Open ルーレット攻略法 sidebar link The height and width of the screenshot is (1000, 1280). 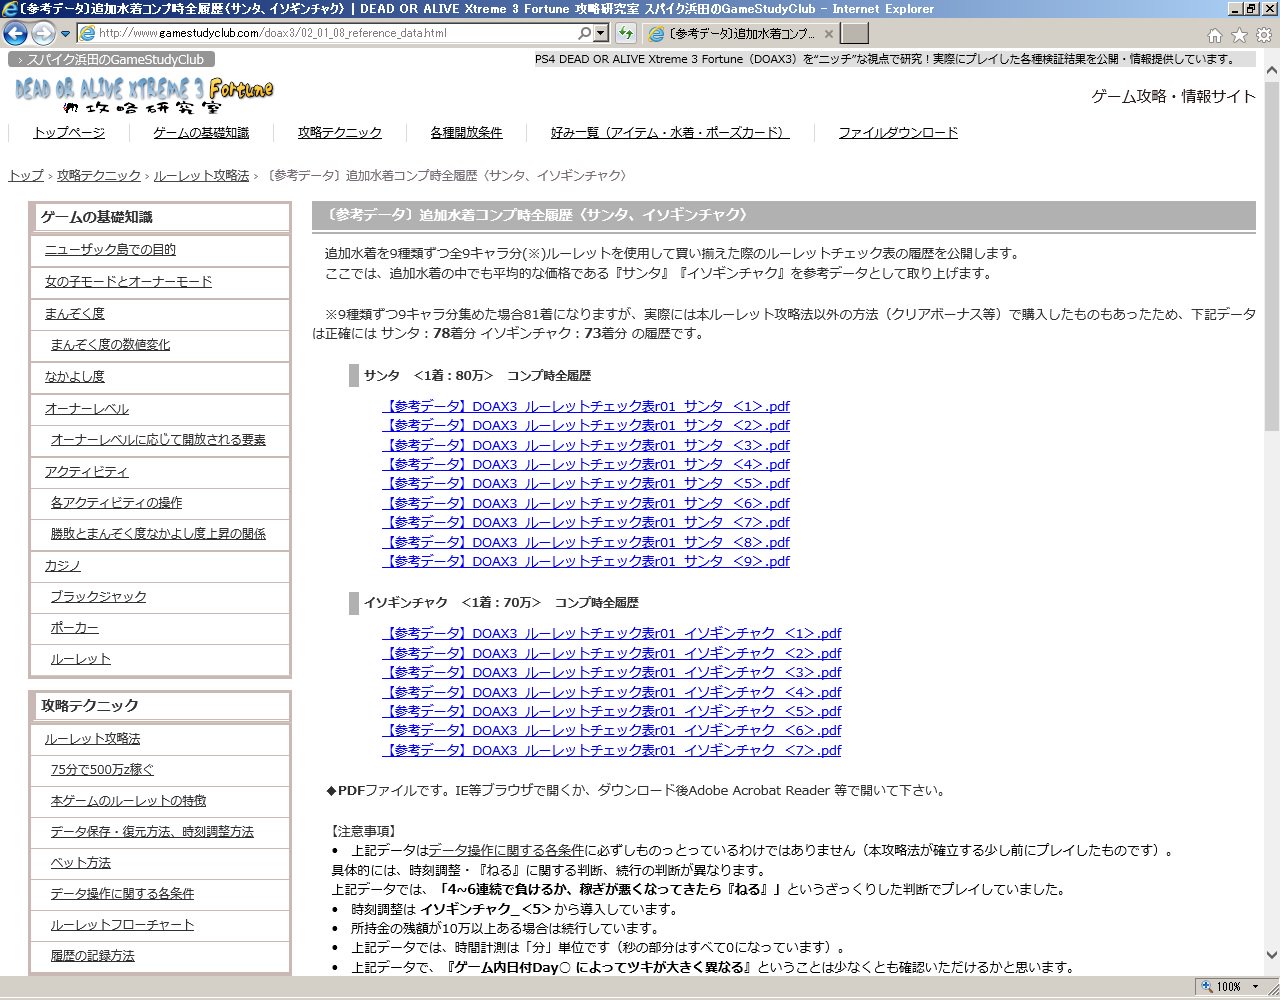pos(93,738)
